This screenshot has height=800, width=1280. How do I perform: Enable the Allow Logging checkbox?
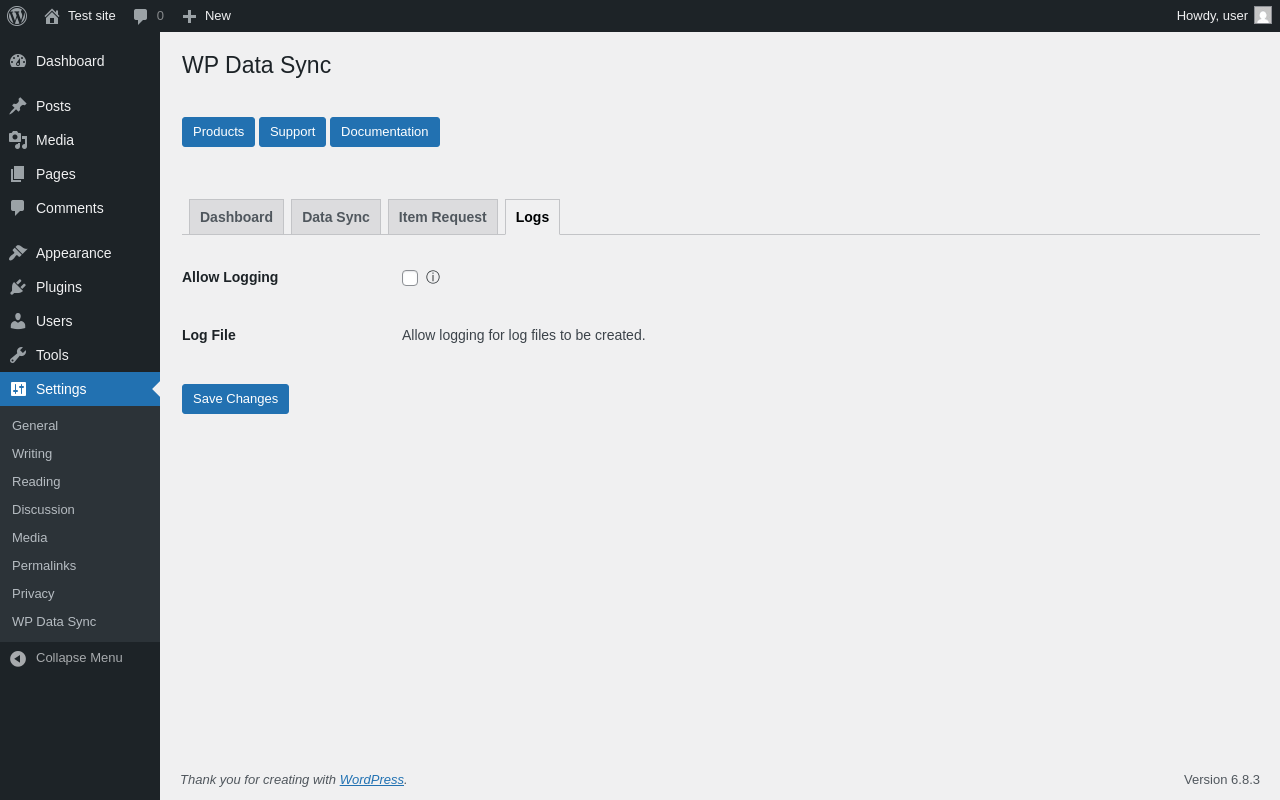click(410, 278)
